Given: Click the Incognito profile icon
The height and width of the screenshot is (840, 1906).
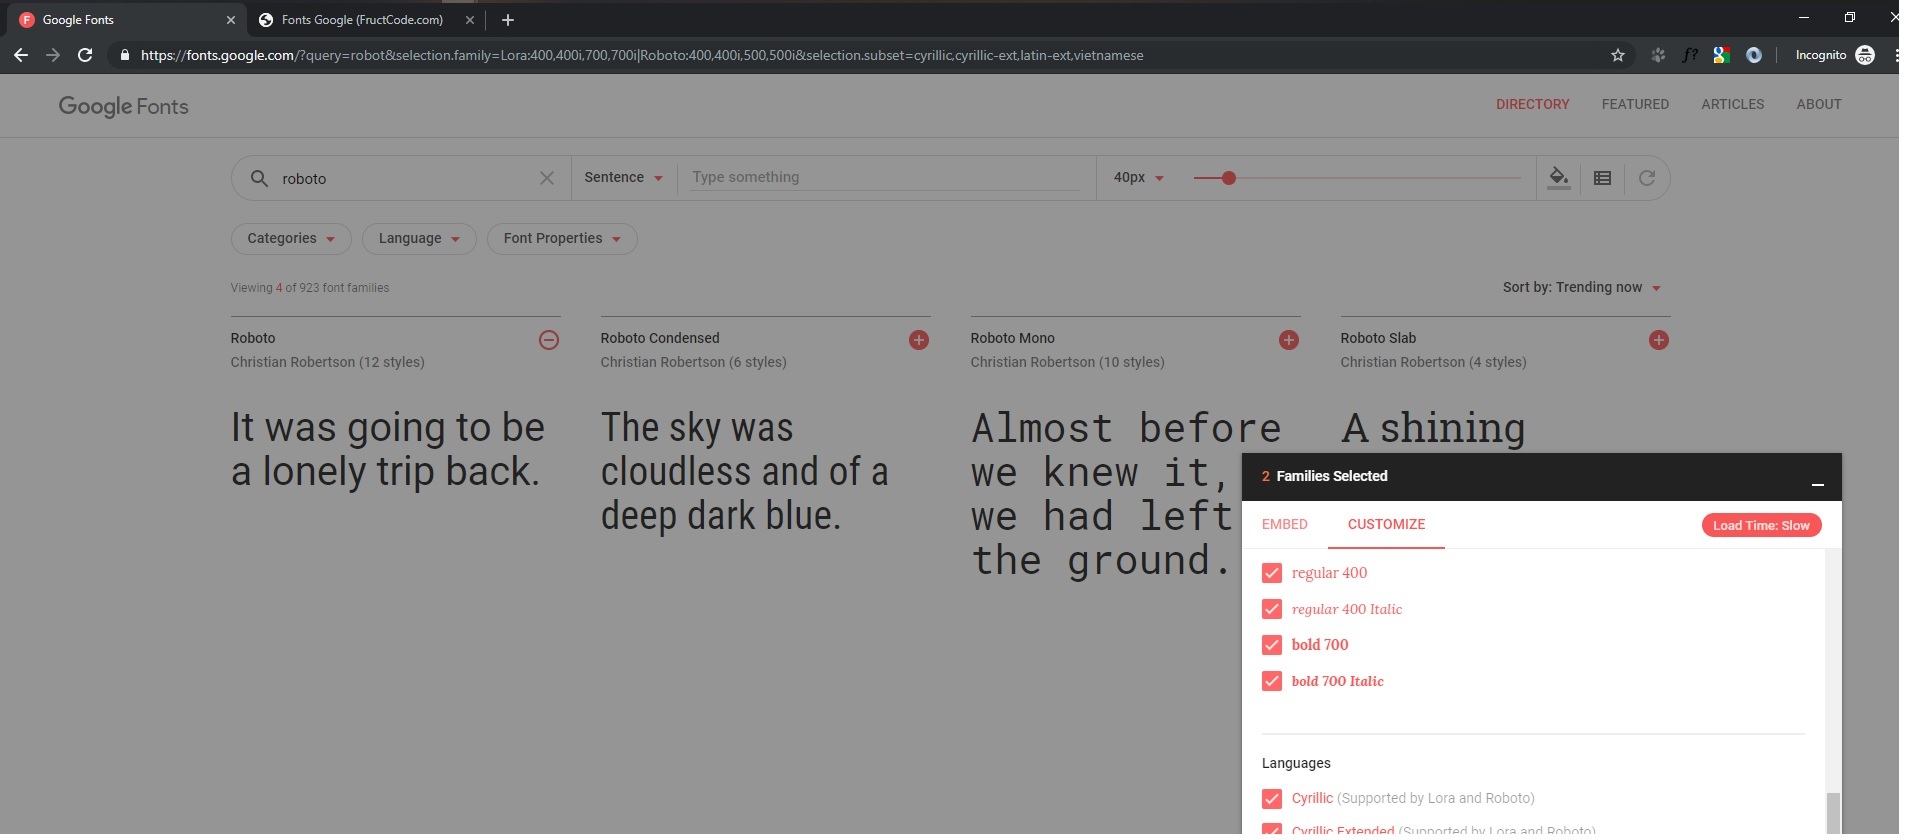Looking at the screenshot, I should 1864,55.
